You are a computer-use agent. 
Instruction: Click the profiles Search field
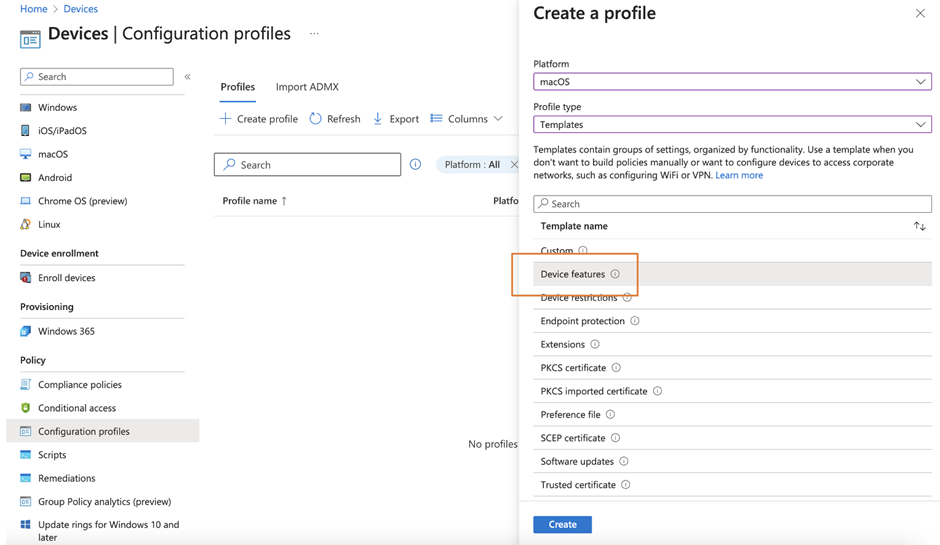pyautogui.click(x=308, y=164)
